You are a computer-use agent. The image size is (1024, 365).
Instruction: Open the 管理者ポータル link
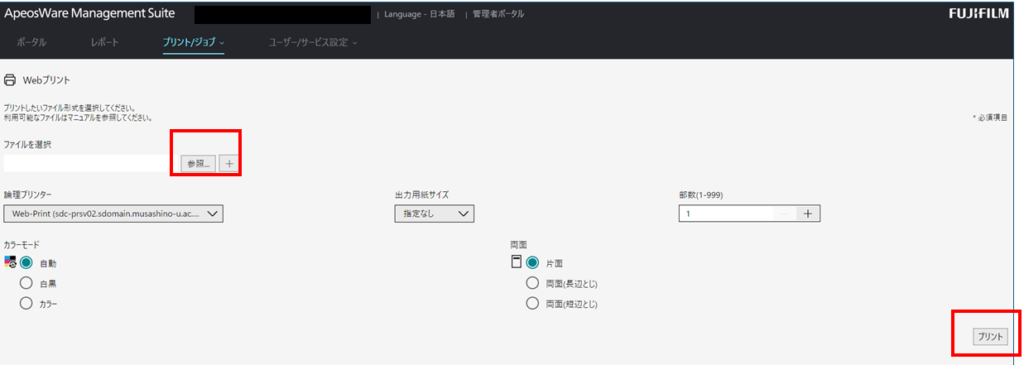coord(498,14)
